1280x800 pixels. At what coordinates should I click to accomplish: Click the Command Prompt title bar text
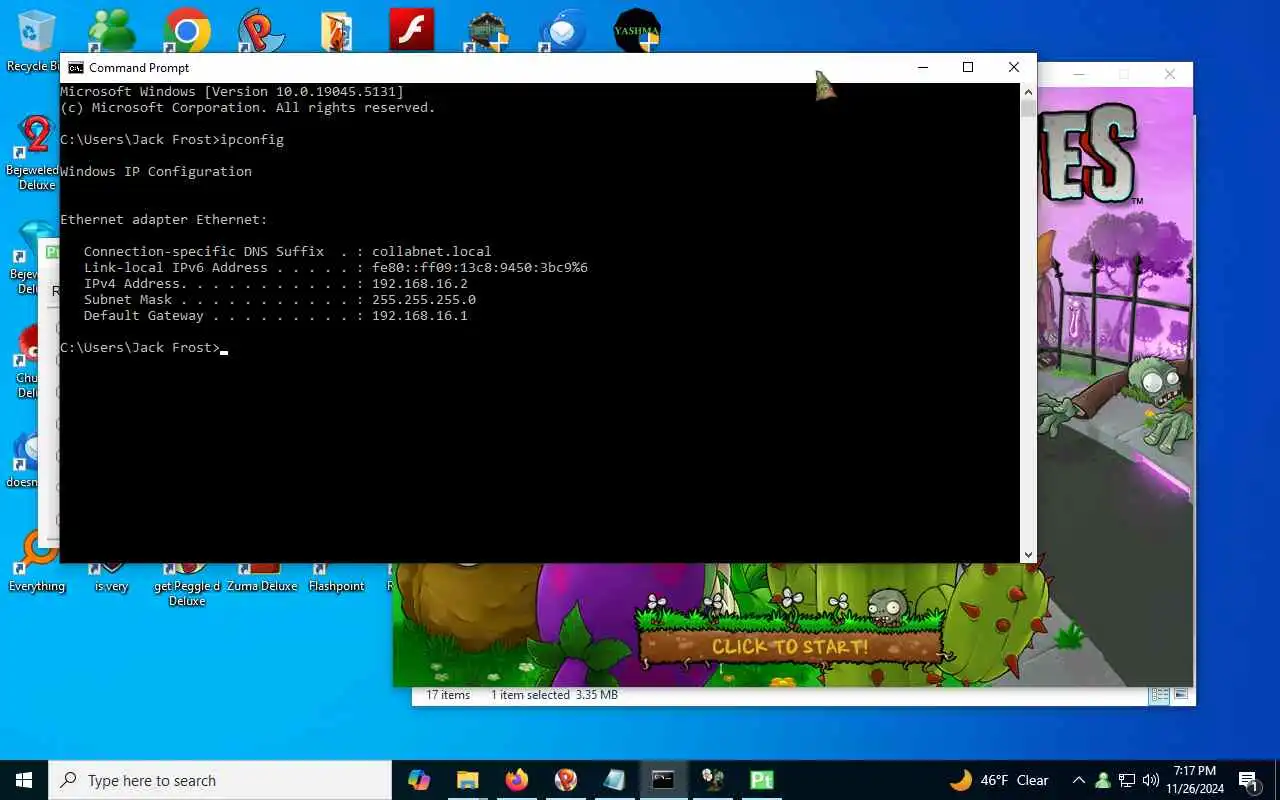[139, 68]
